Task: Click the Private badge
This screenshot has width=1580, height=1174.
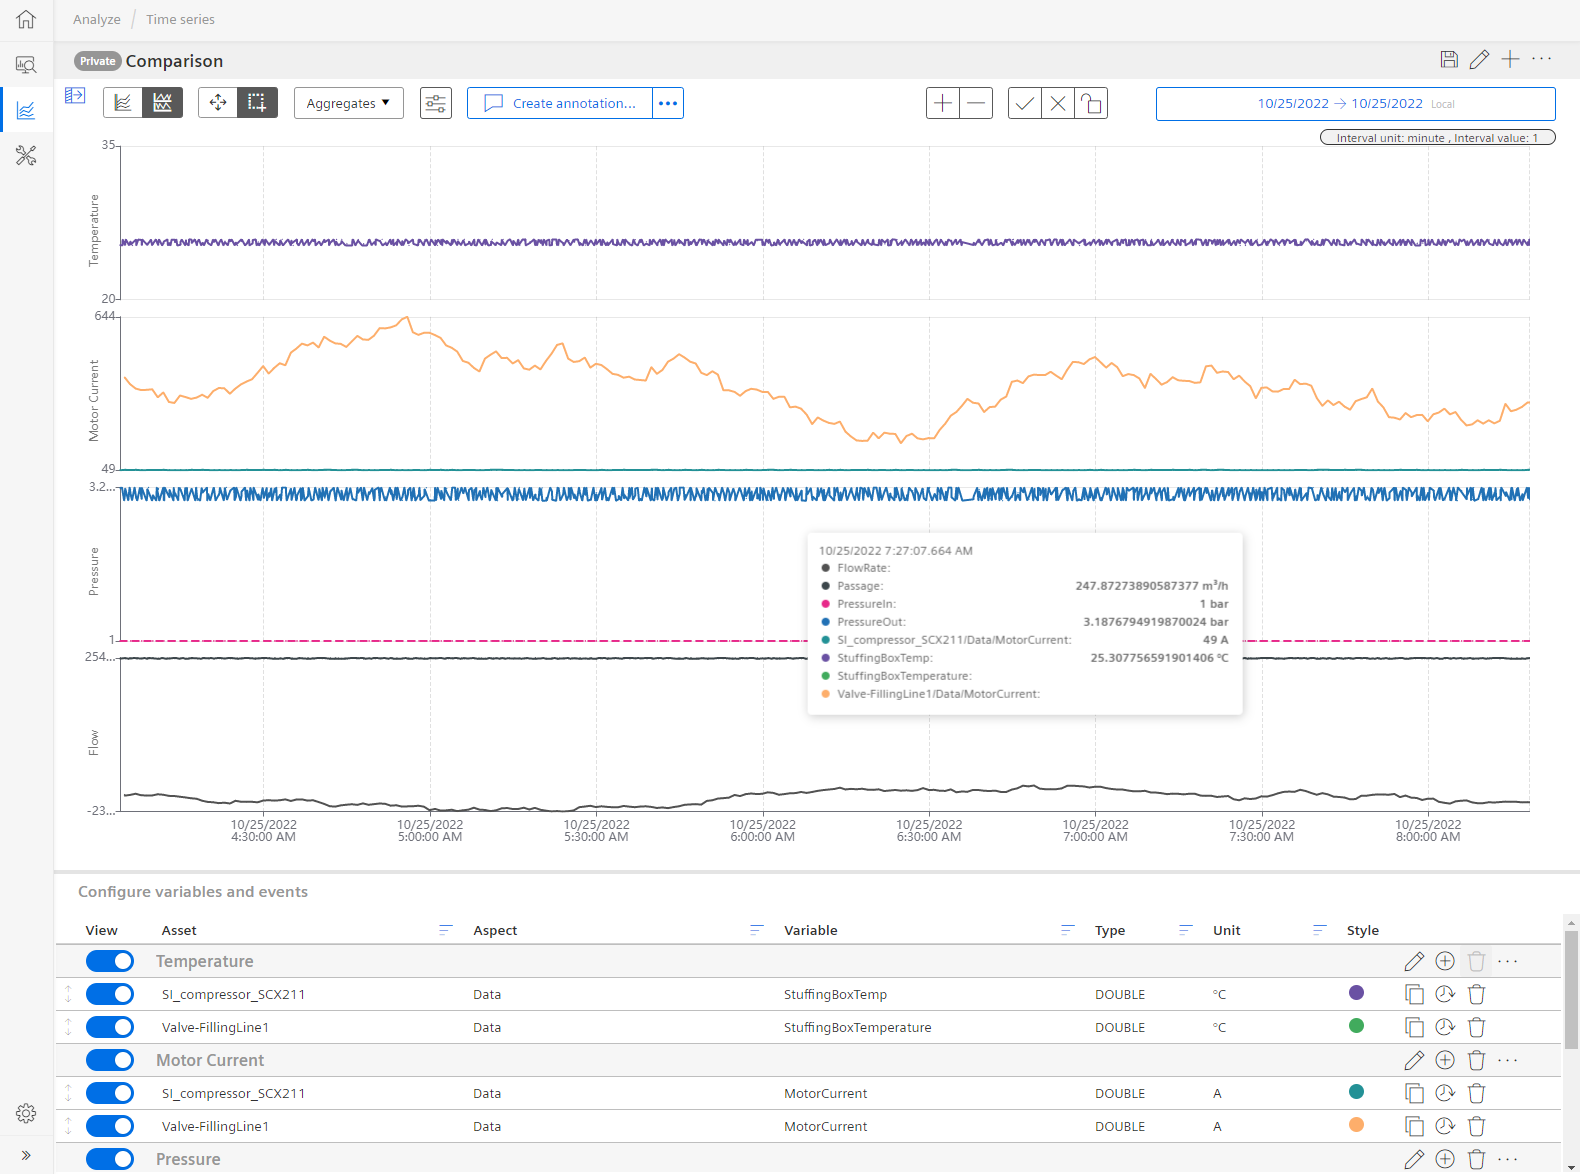Action: tap(97, 61)
